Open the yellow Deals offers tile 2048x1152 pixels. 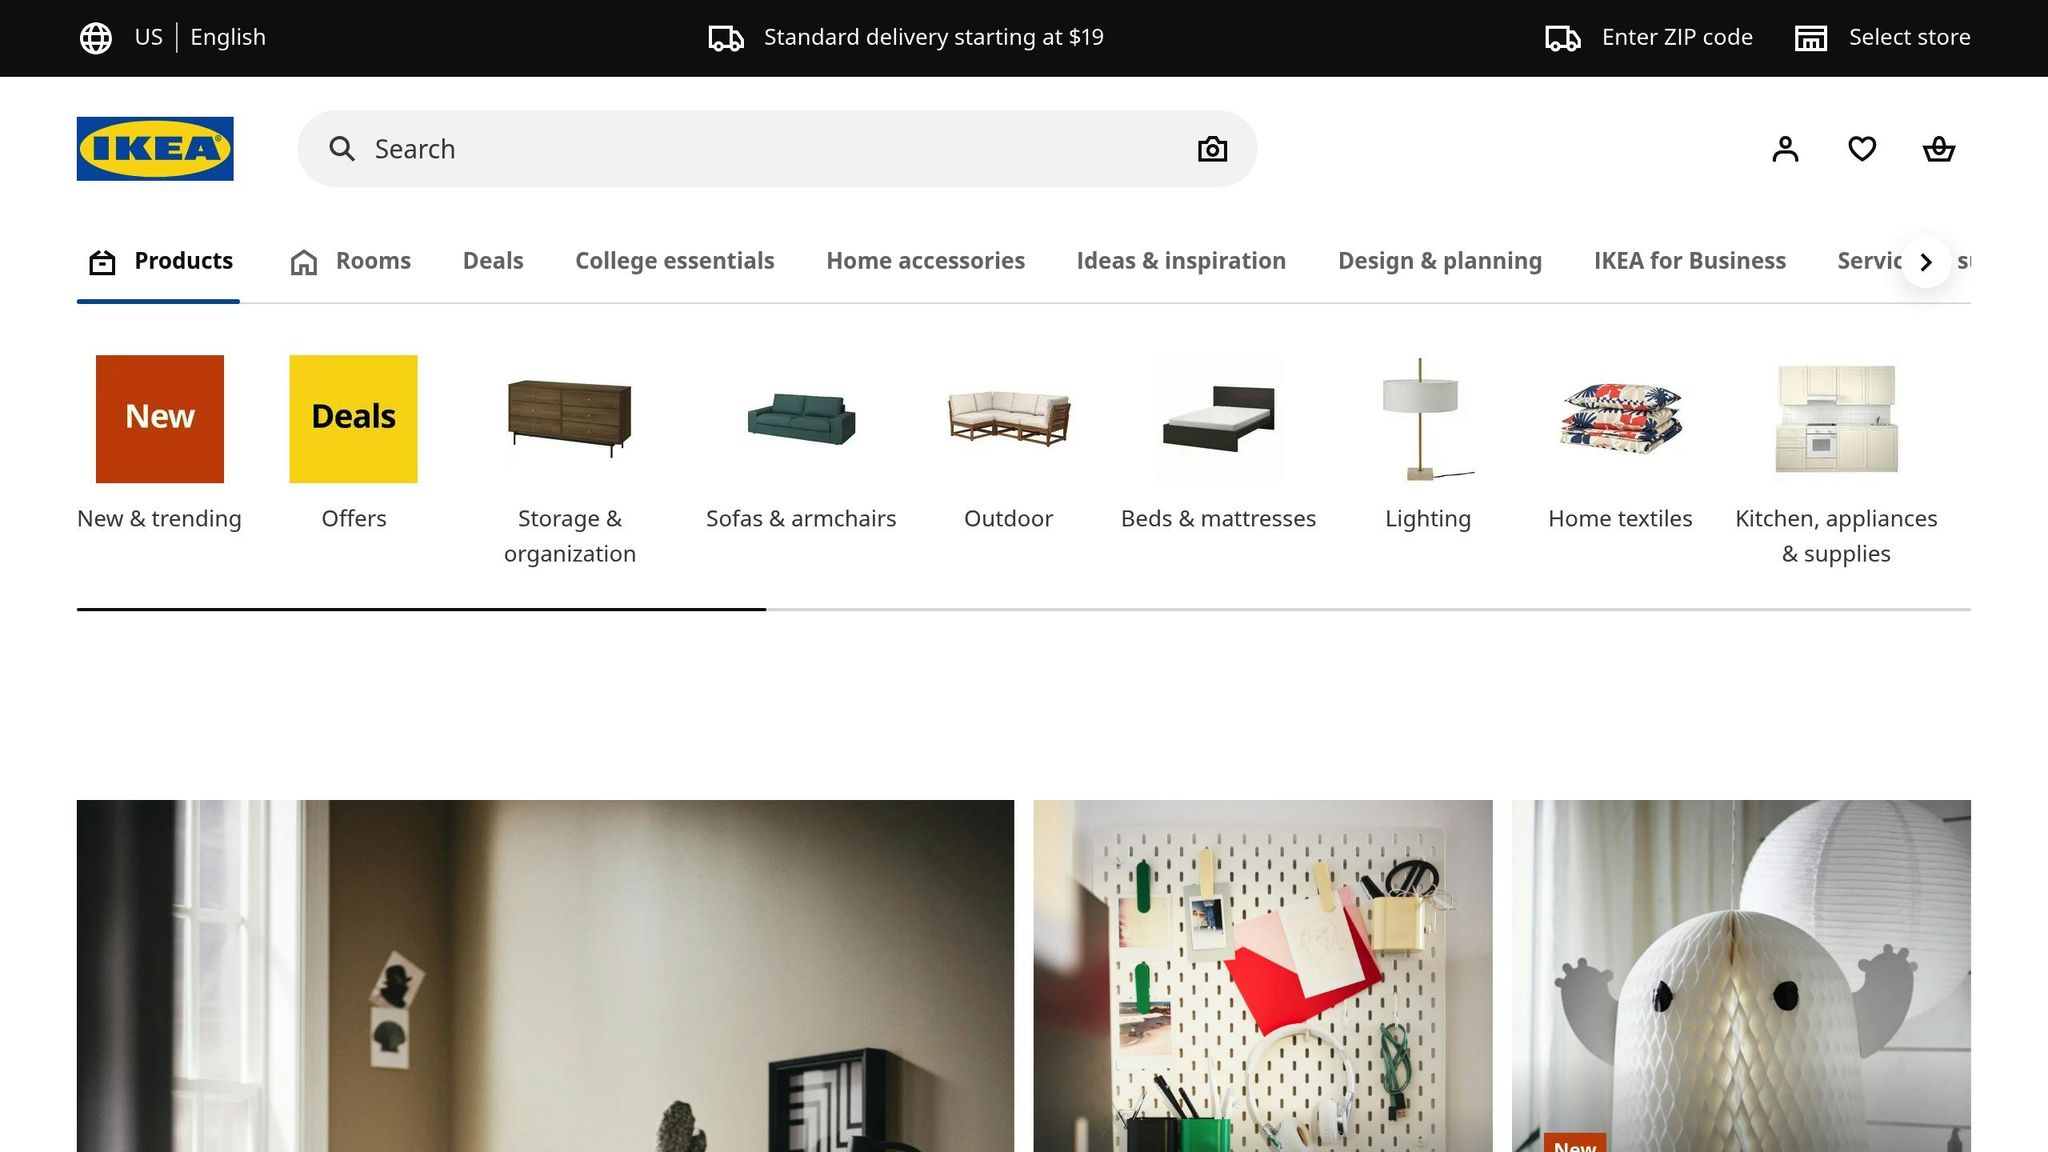click(353, 419)
